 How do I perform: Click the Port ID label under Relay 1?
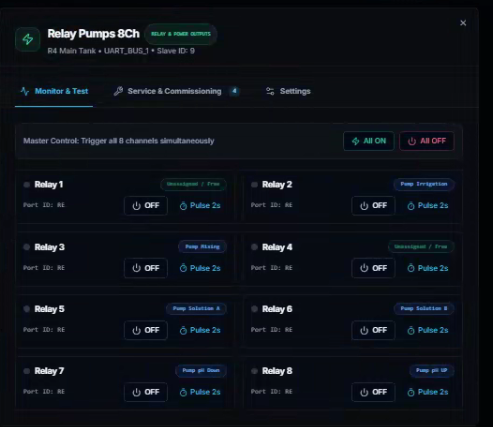pyautogui.click(x=44, y=205)
